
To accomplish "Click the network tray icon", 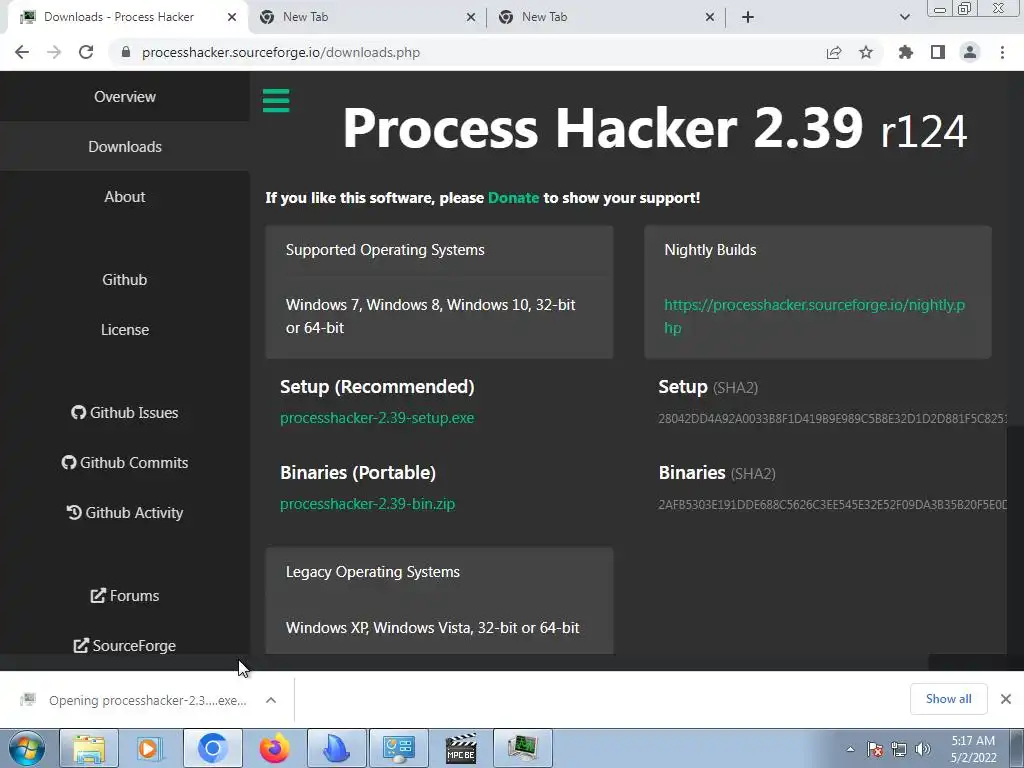I will (x=899, y=749).
